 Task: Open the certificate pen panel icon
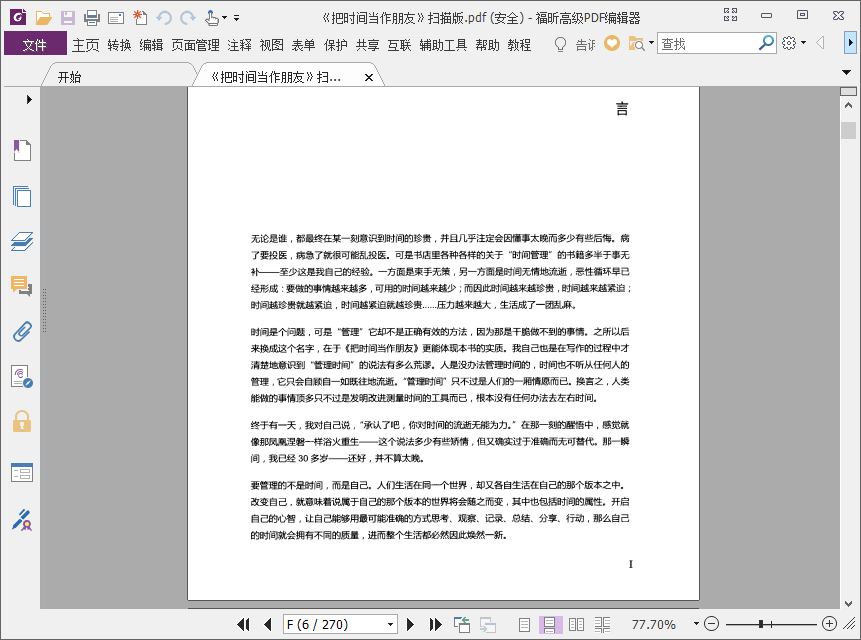[x=22, y=520]
